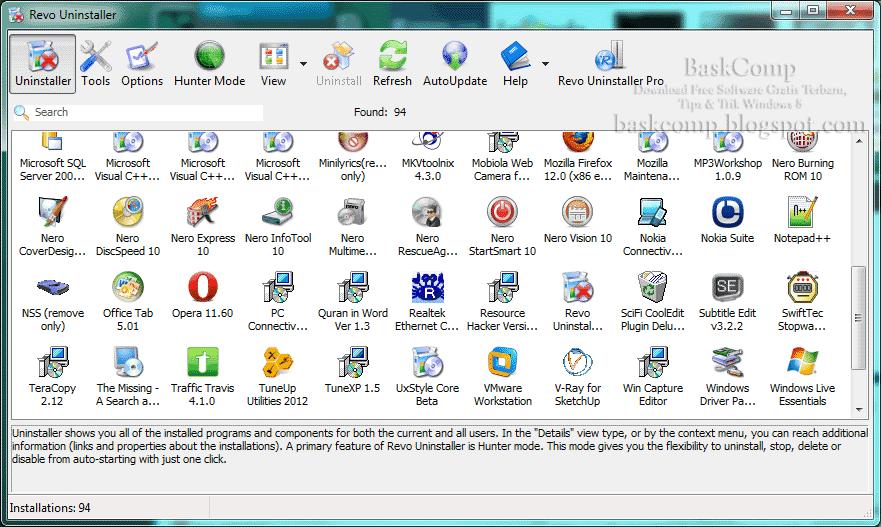Expand the View dropdown arrow
Viewport: 881px width, 527px height.
click(303, 64)
